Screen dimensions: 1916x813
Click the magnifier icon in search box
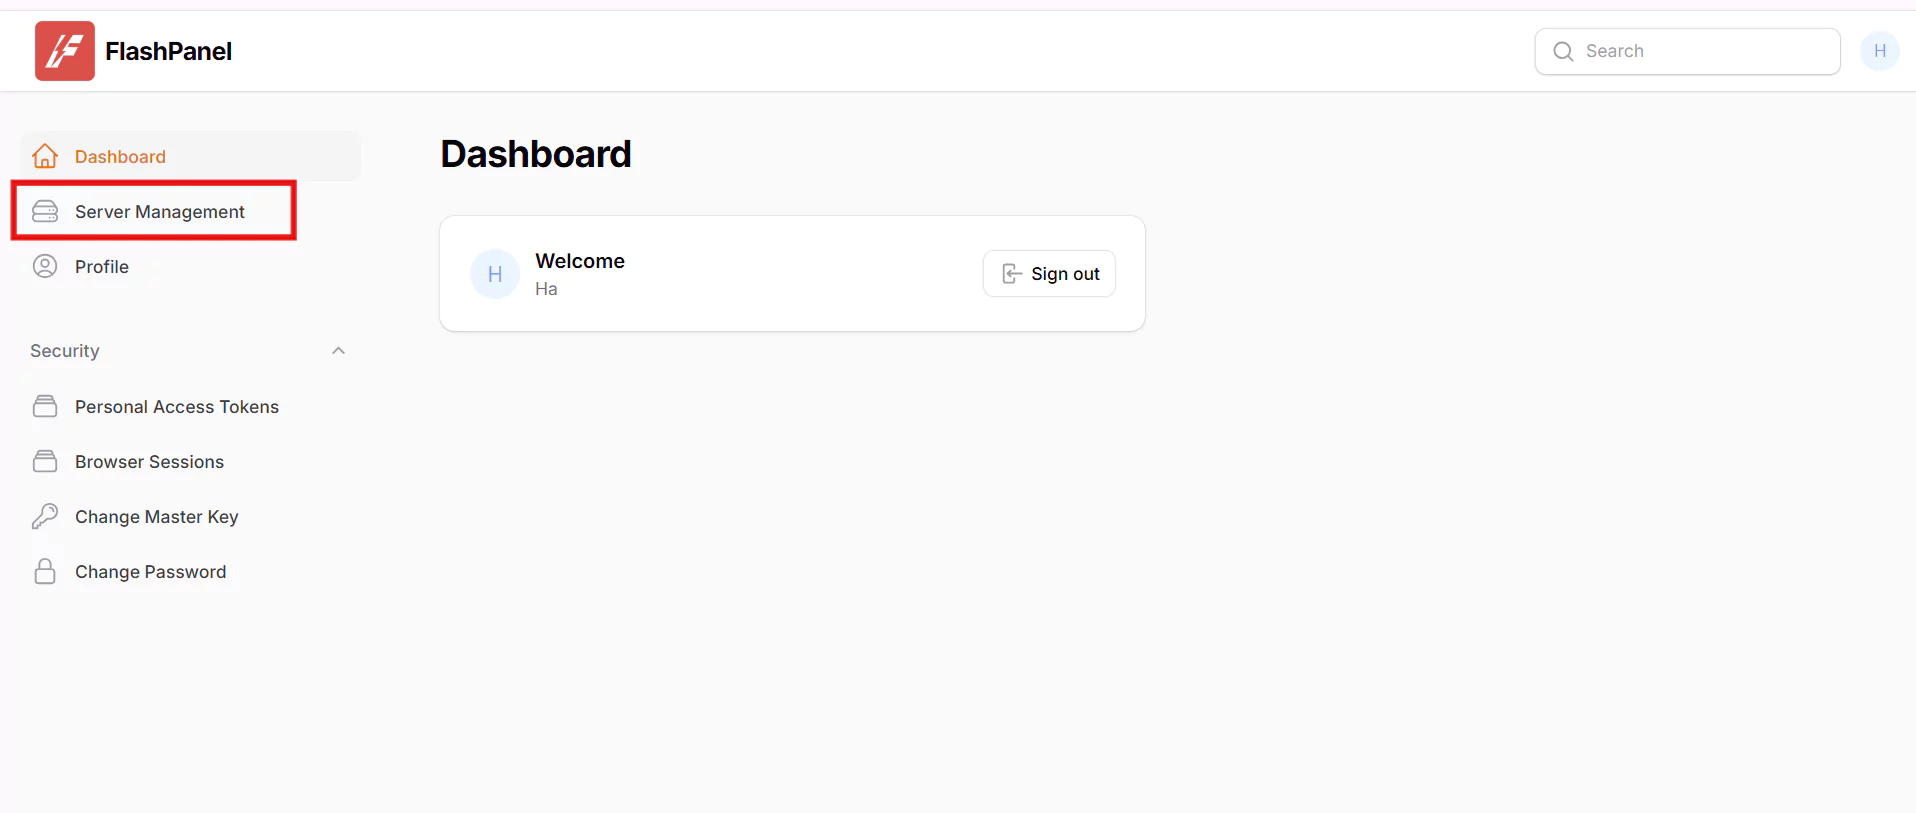point(1563,51)
